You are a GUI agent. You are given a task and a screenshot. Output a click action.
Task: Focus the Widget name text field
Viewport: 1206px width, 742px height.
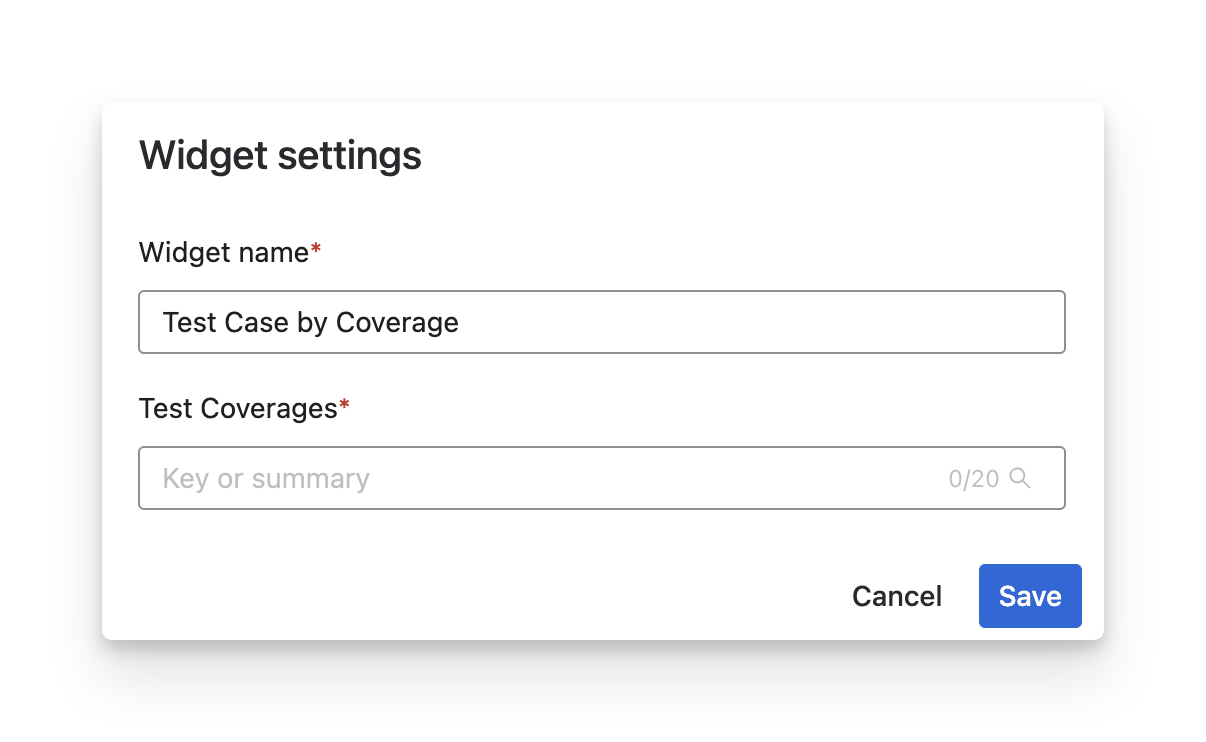click(601, 322)
